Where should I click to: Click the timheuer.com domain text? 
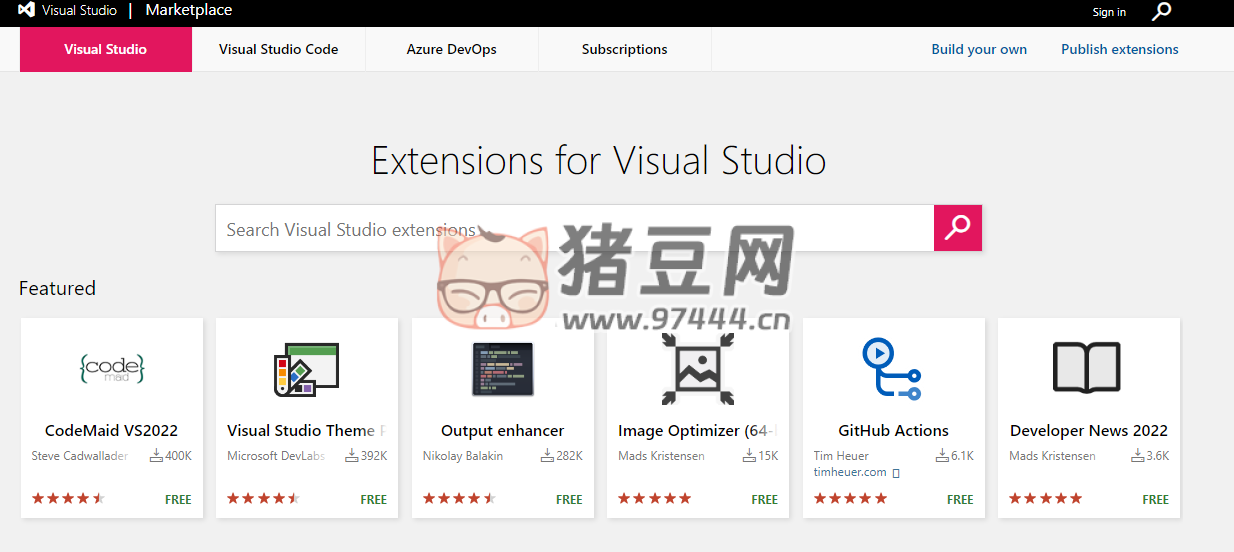point(850,472)
